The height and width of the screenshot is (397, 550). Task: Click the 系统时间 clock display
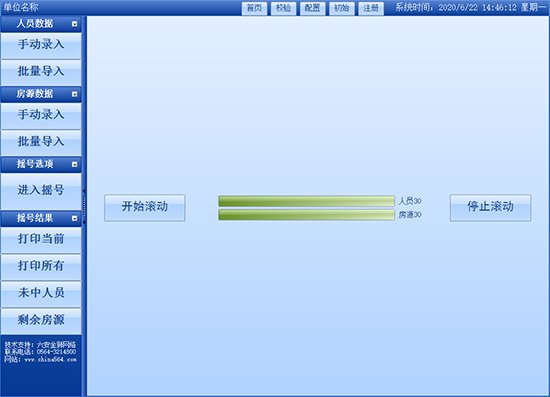coord(471,7)
